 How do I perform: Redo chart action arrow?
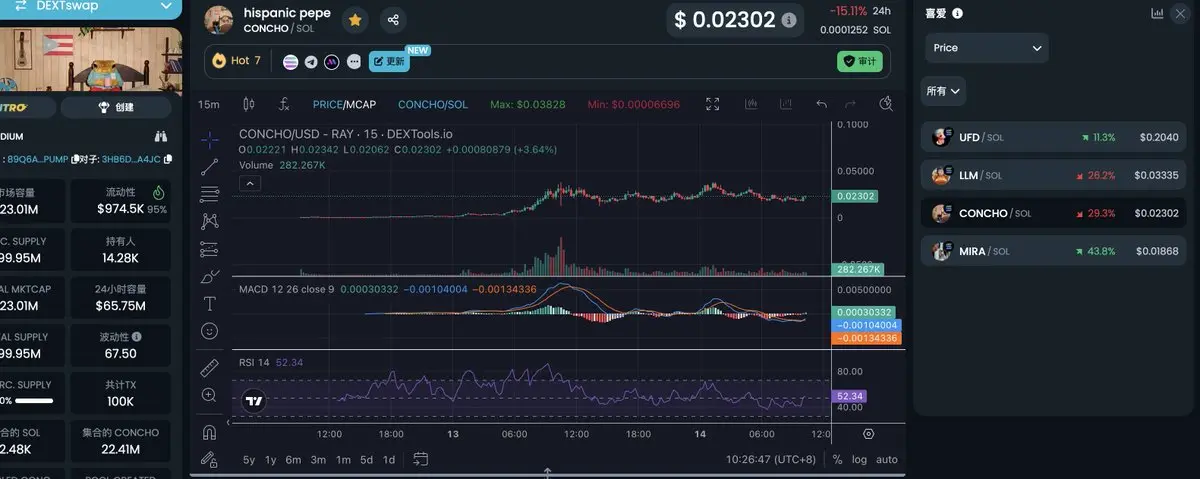(851, 104)
